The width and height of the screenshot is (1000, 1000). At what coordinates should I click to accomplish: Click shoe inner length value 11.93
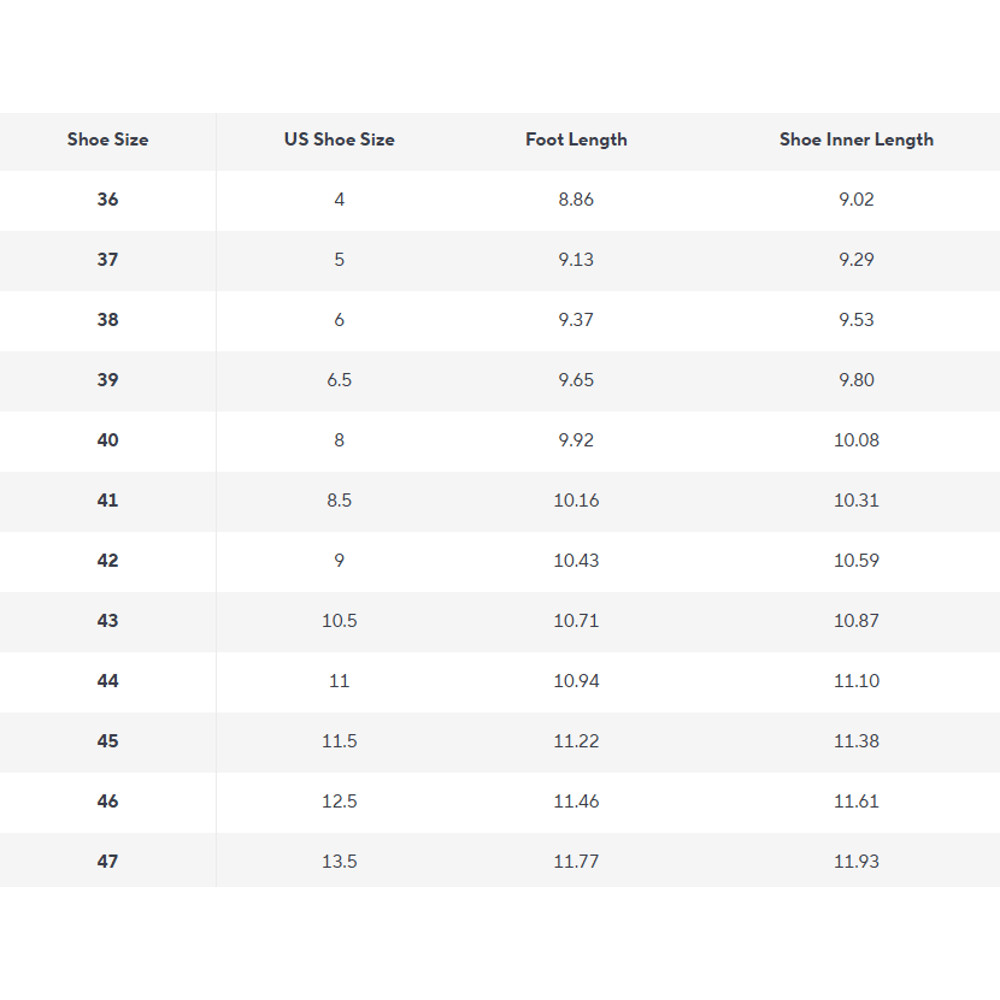(x=856, y=861)
